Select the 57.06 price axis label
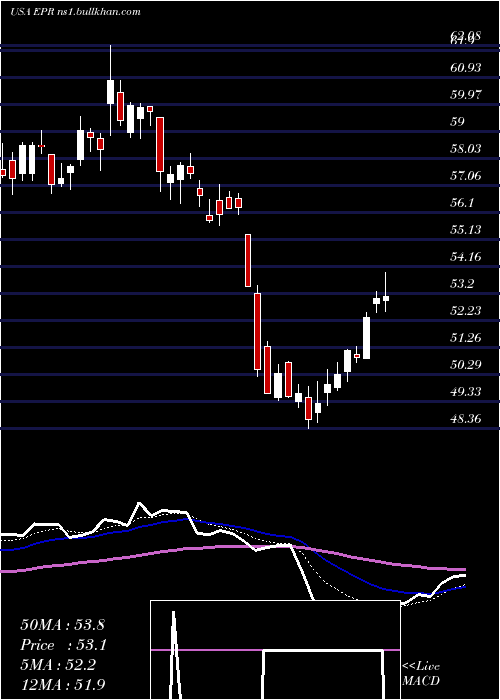Screen dimensions: 500x700 pos(465,176)
